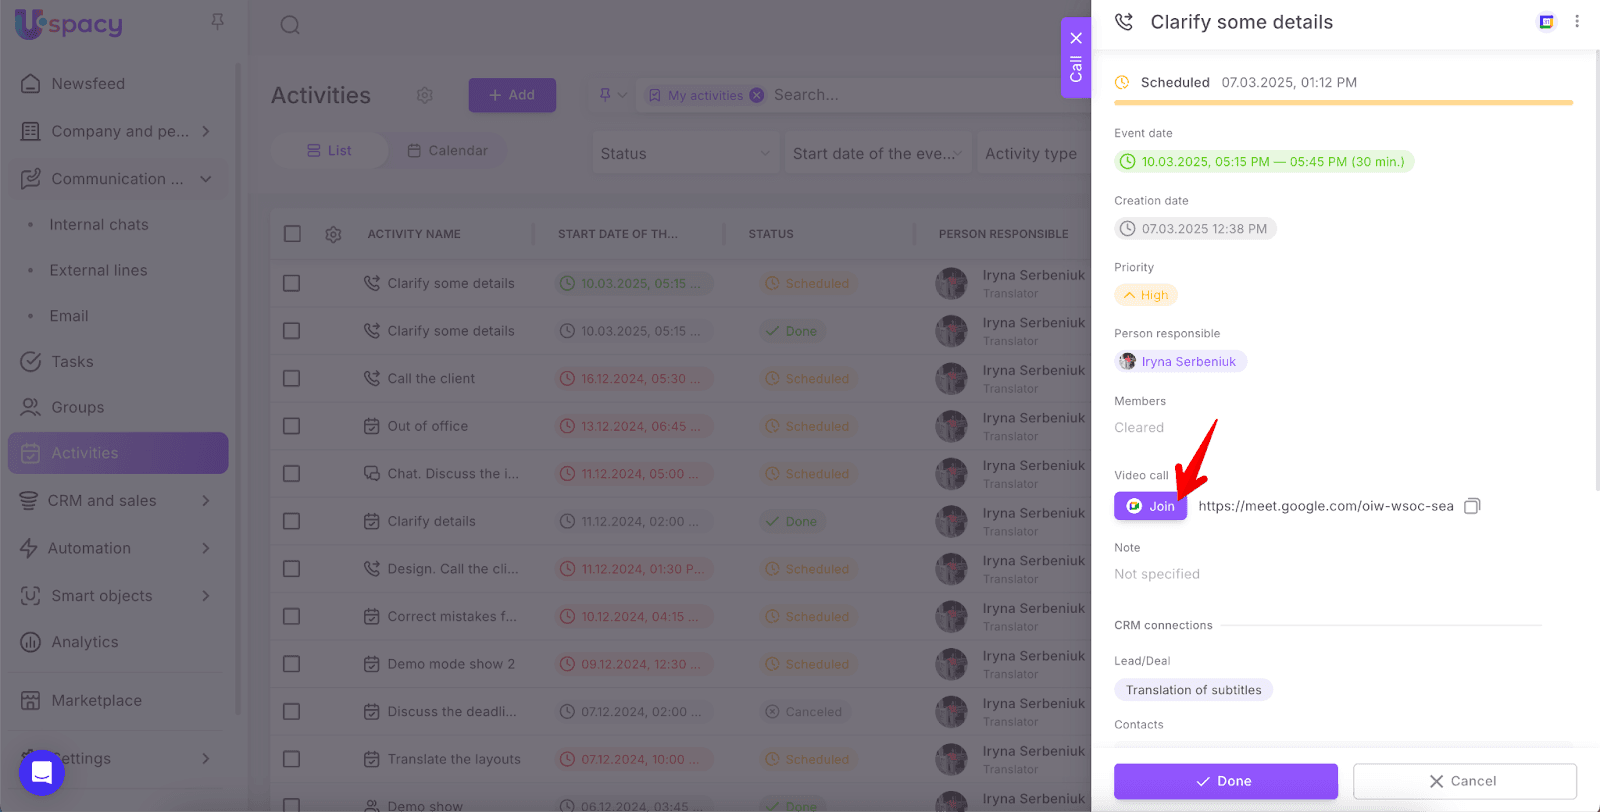Expand Smart objects section
The width and height of the screenshot is (1600, 812).
pyautogui.click(x=206, y=596)
